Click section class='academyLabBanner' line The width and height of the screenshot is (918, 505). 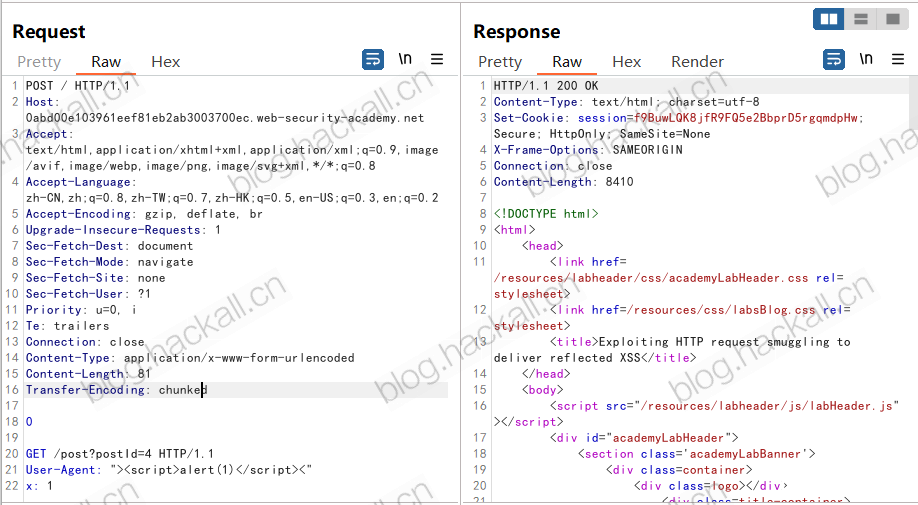pyautogui.click(x=696, y=454)
